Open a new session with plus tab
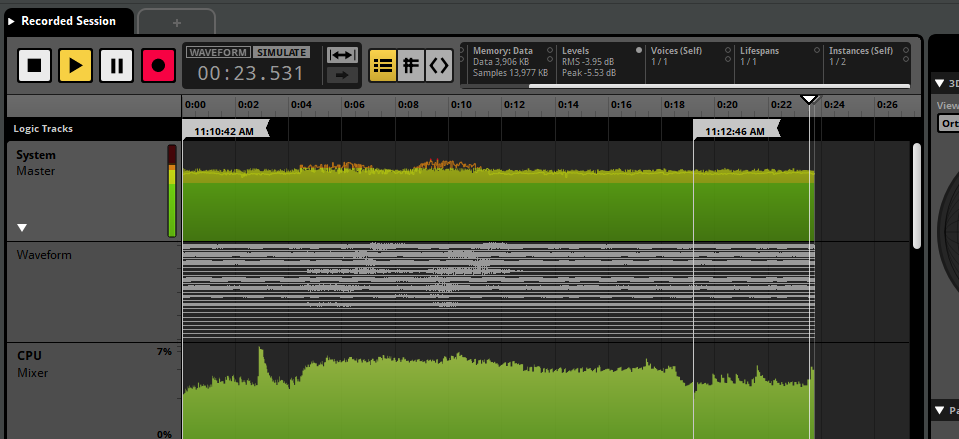Screen dimensions: 959x439 (x=176, y=21)
